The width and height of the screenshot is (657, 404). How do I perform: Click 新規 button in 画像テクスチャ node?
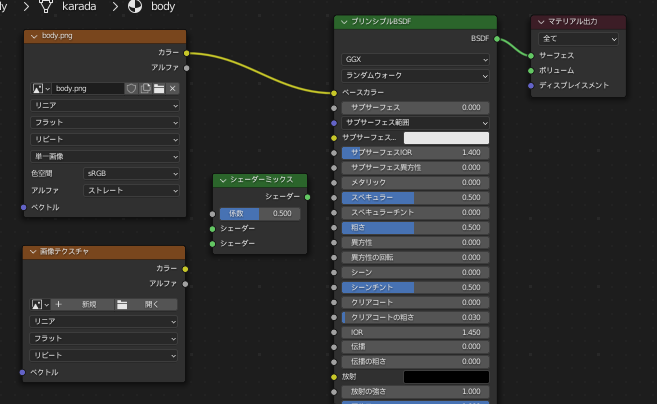(83, 304)
